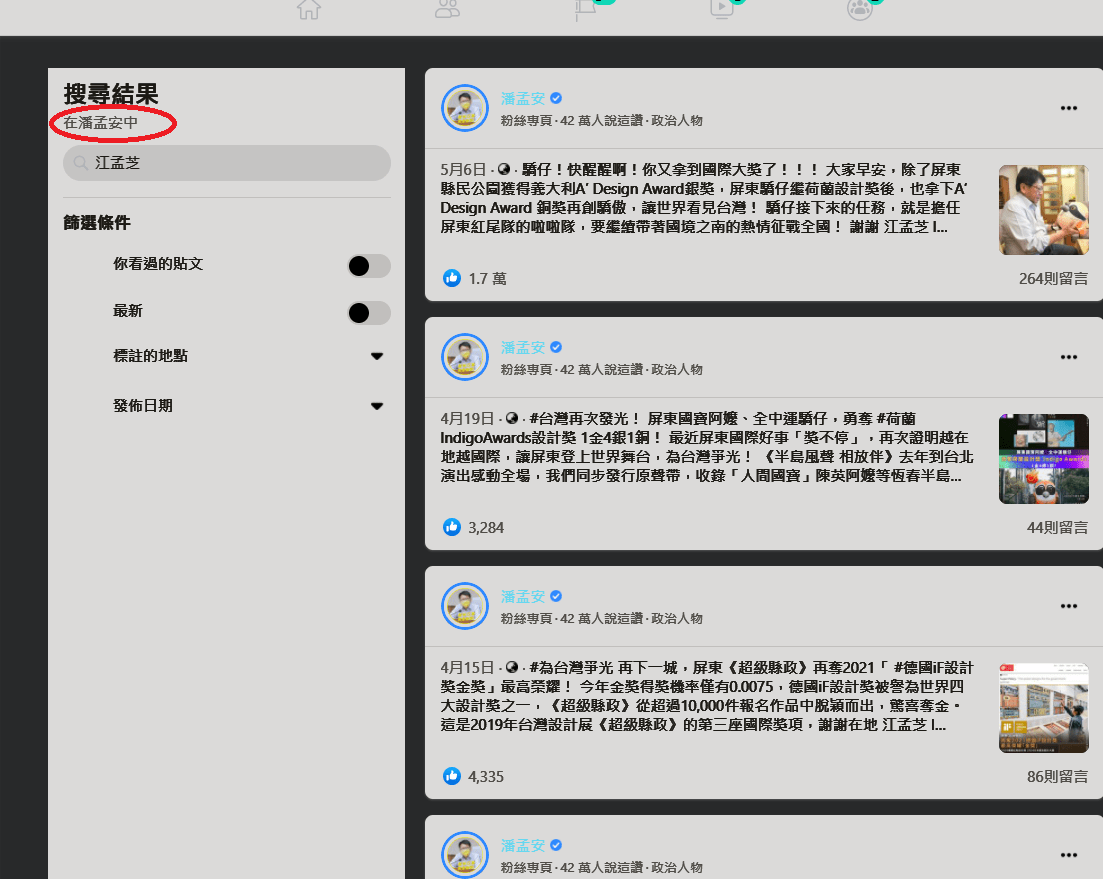
Task: Open 潘孟安 page name on 4月19日 post
Action: coord(523,347)
